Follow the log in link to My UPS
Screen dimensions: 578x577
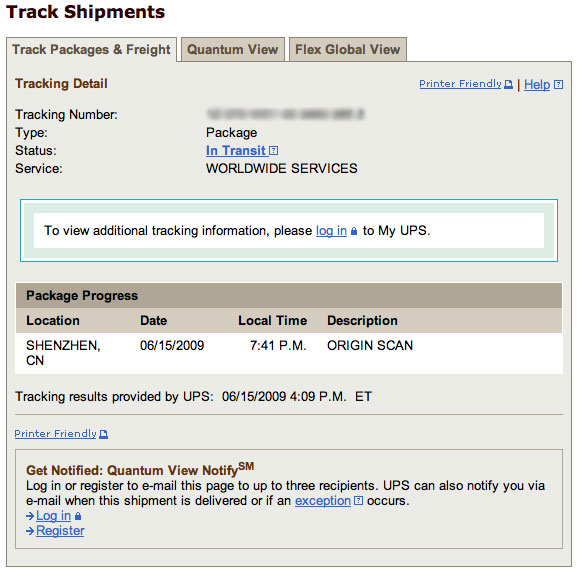331,231
